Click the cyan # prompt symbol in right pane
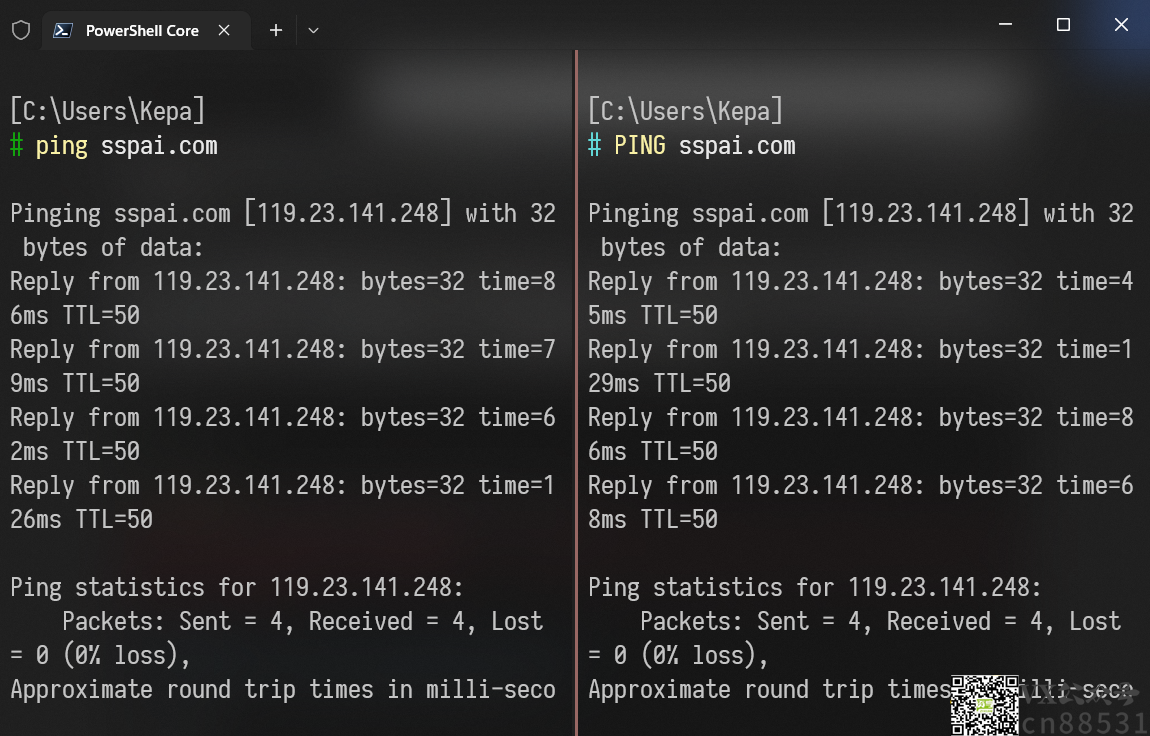This screenshot has height=736, width=1150. (x=595, y=146)
